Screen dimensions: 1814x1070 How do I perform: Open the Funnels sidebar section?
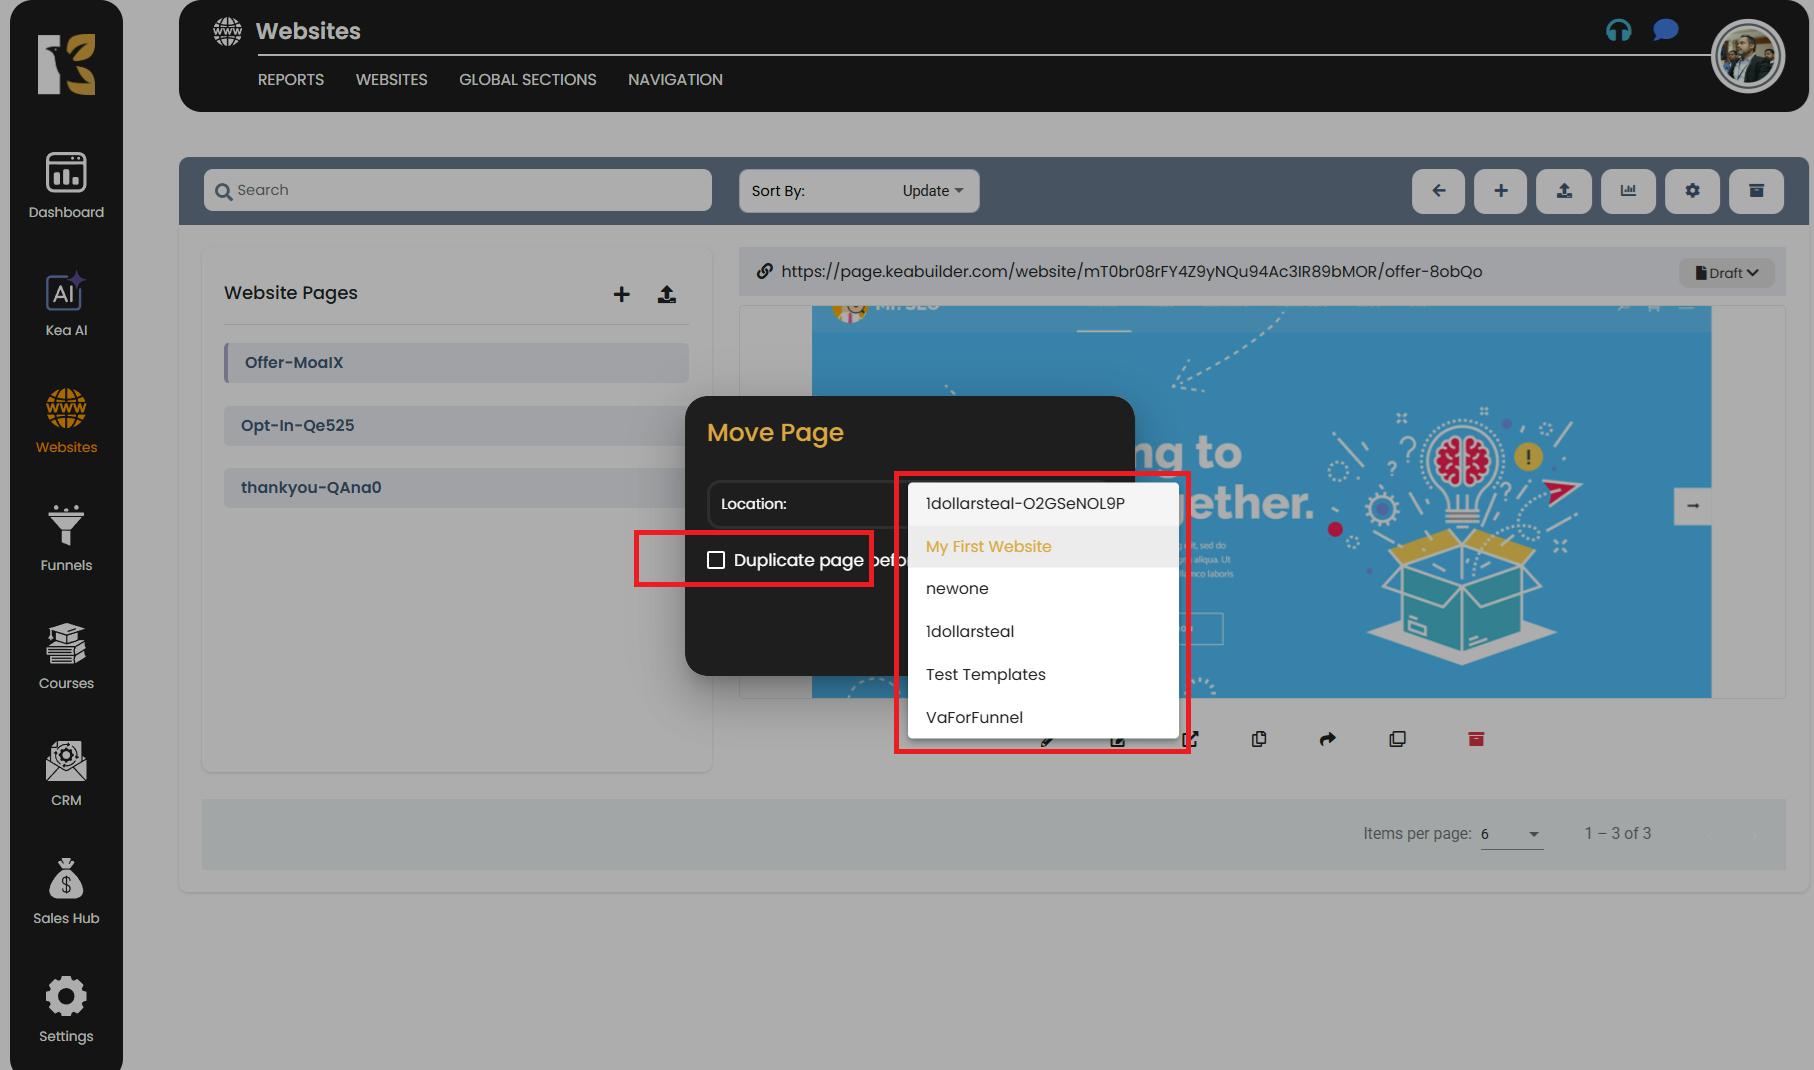66,539
